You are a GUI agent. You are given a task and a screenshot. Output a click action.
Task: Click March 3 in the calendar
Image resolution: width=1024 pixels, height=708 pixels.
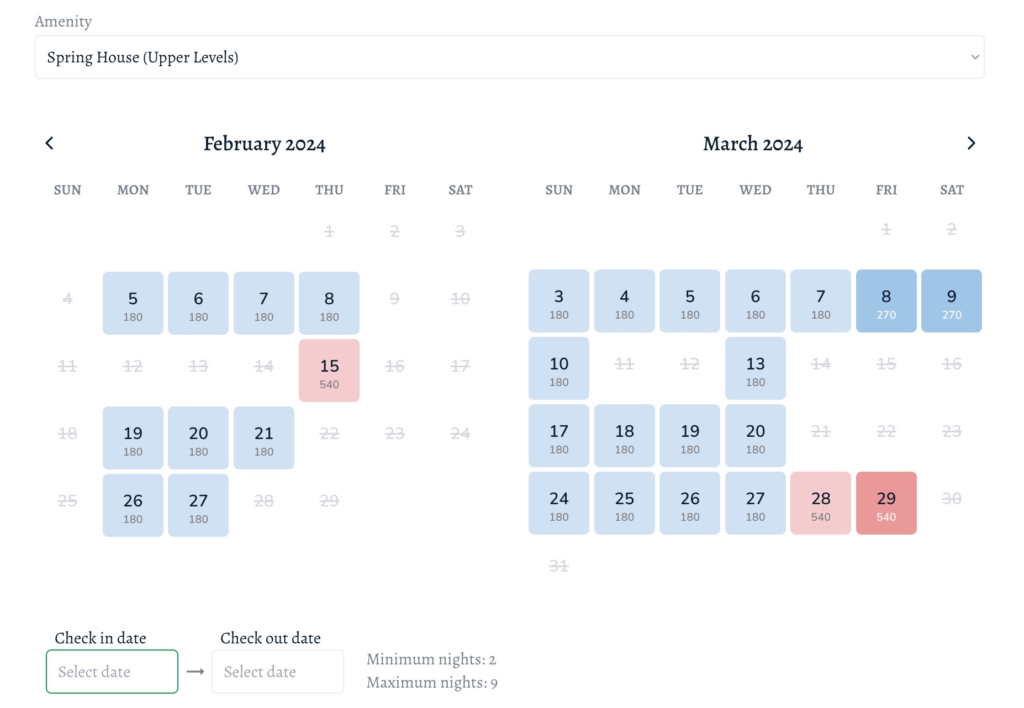559,301
